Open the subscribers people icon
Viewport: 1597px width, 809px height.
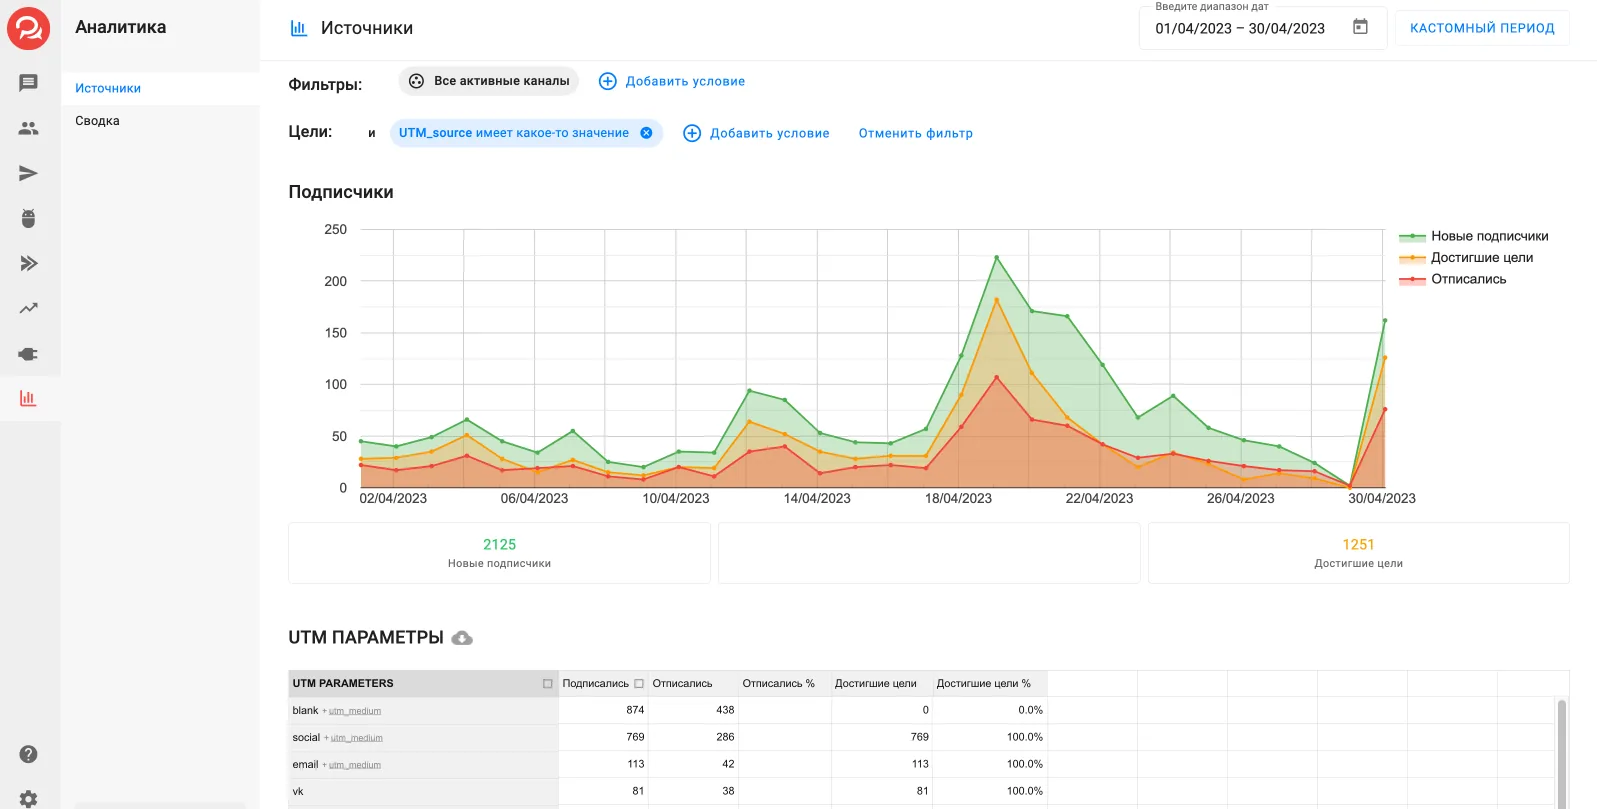[x=28, y=128]
